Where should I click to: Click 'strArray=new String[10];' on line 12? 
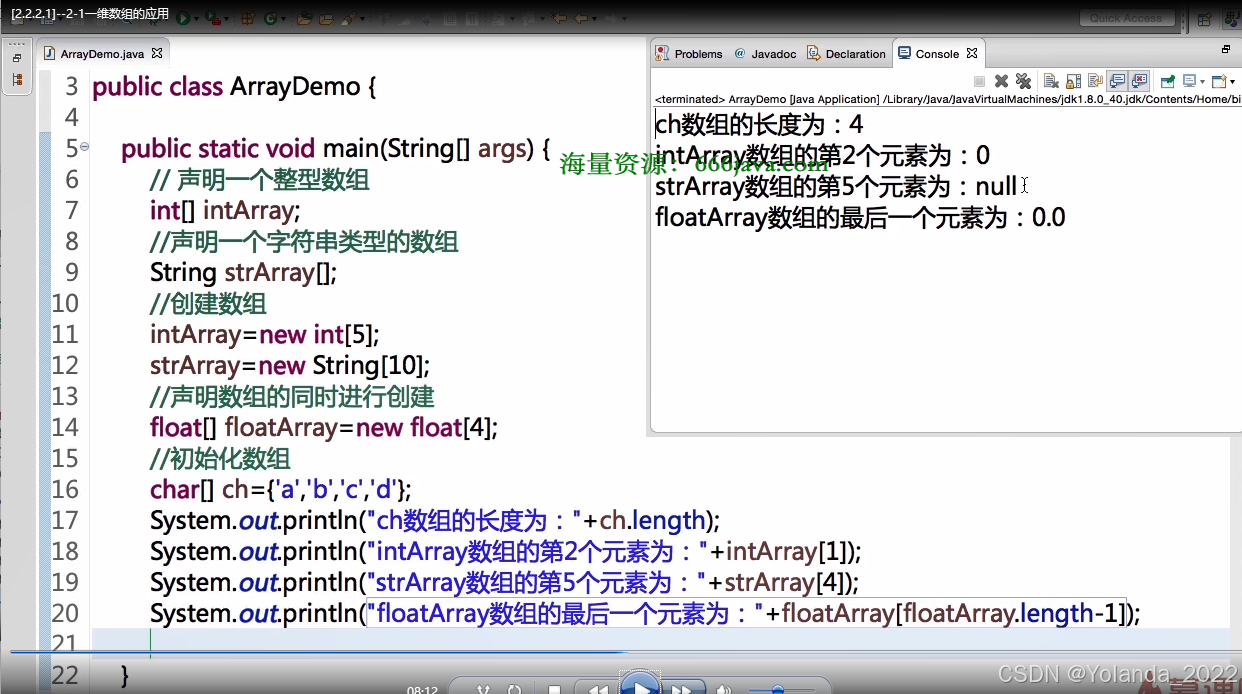(290, 365)
